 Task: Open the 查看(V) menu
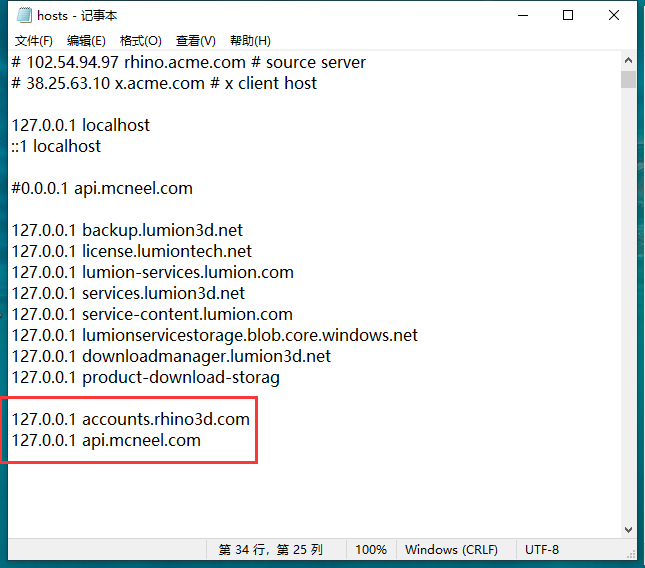[196, 41]
